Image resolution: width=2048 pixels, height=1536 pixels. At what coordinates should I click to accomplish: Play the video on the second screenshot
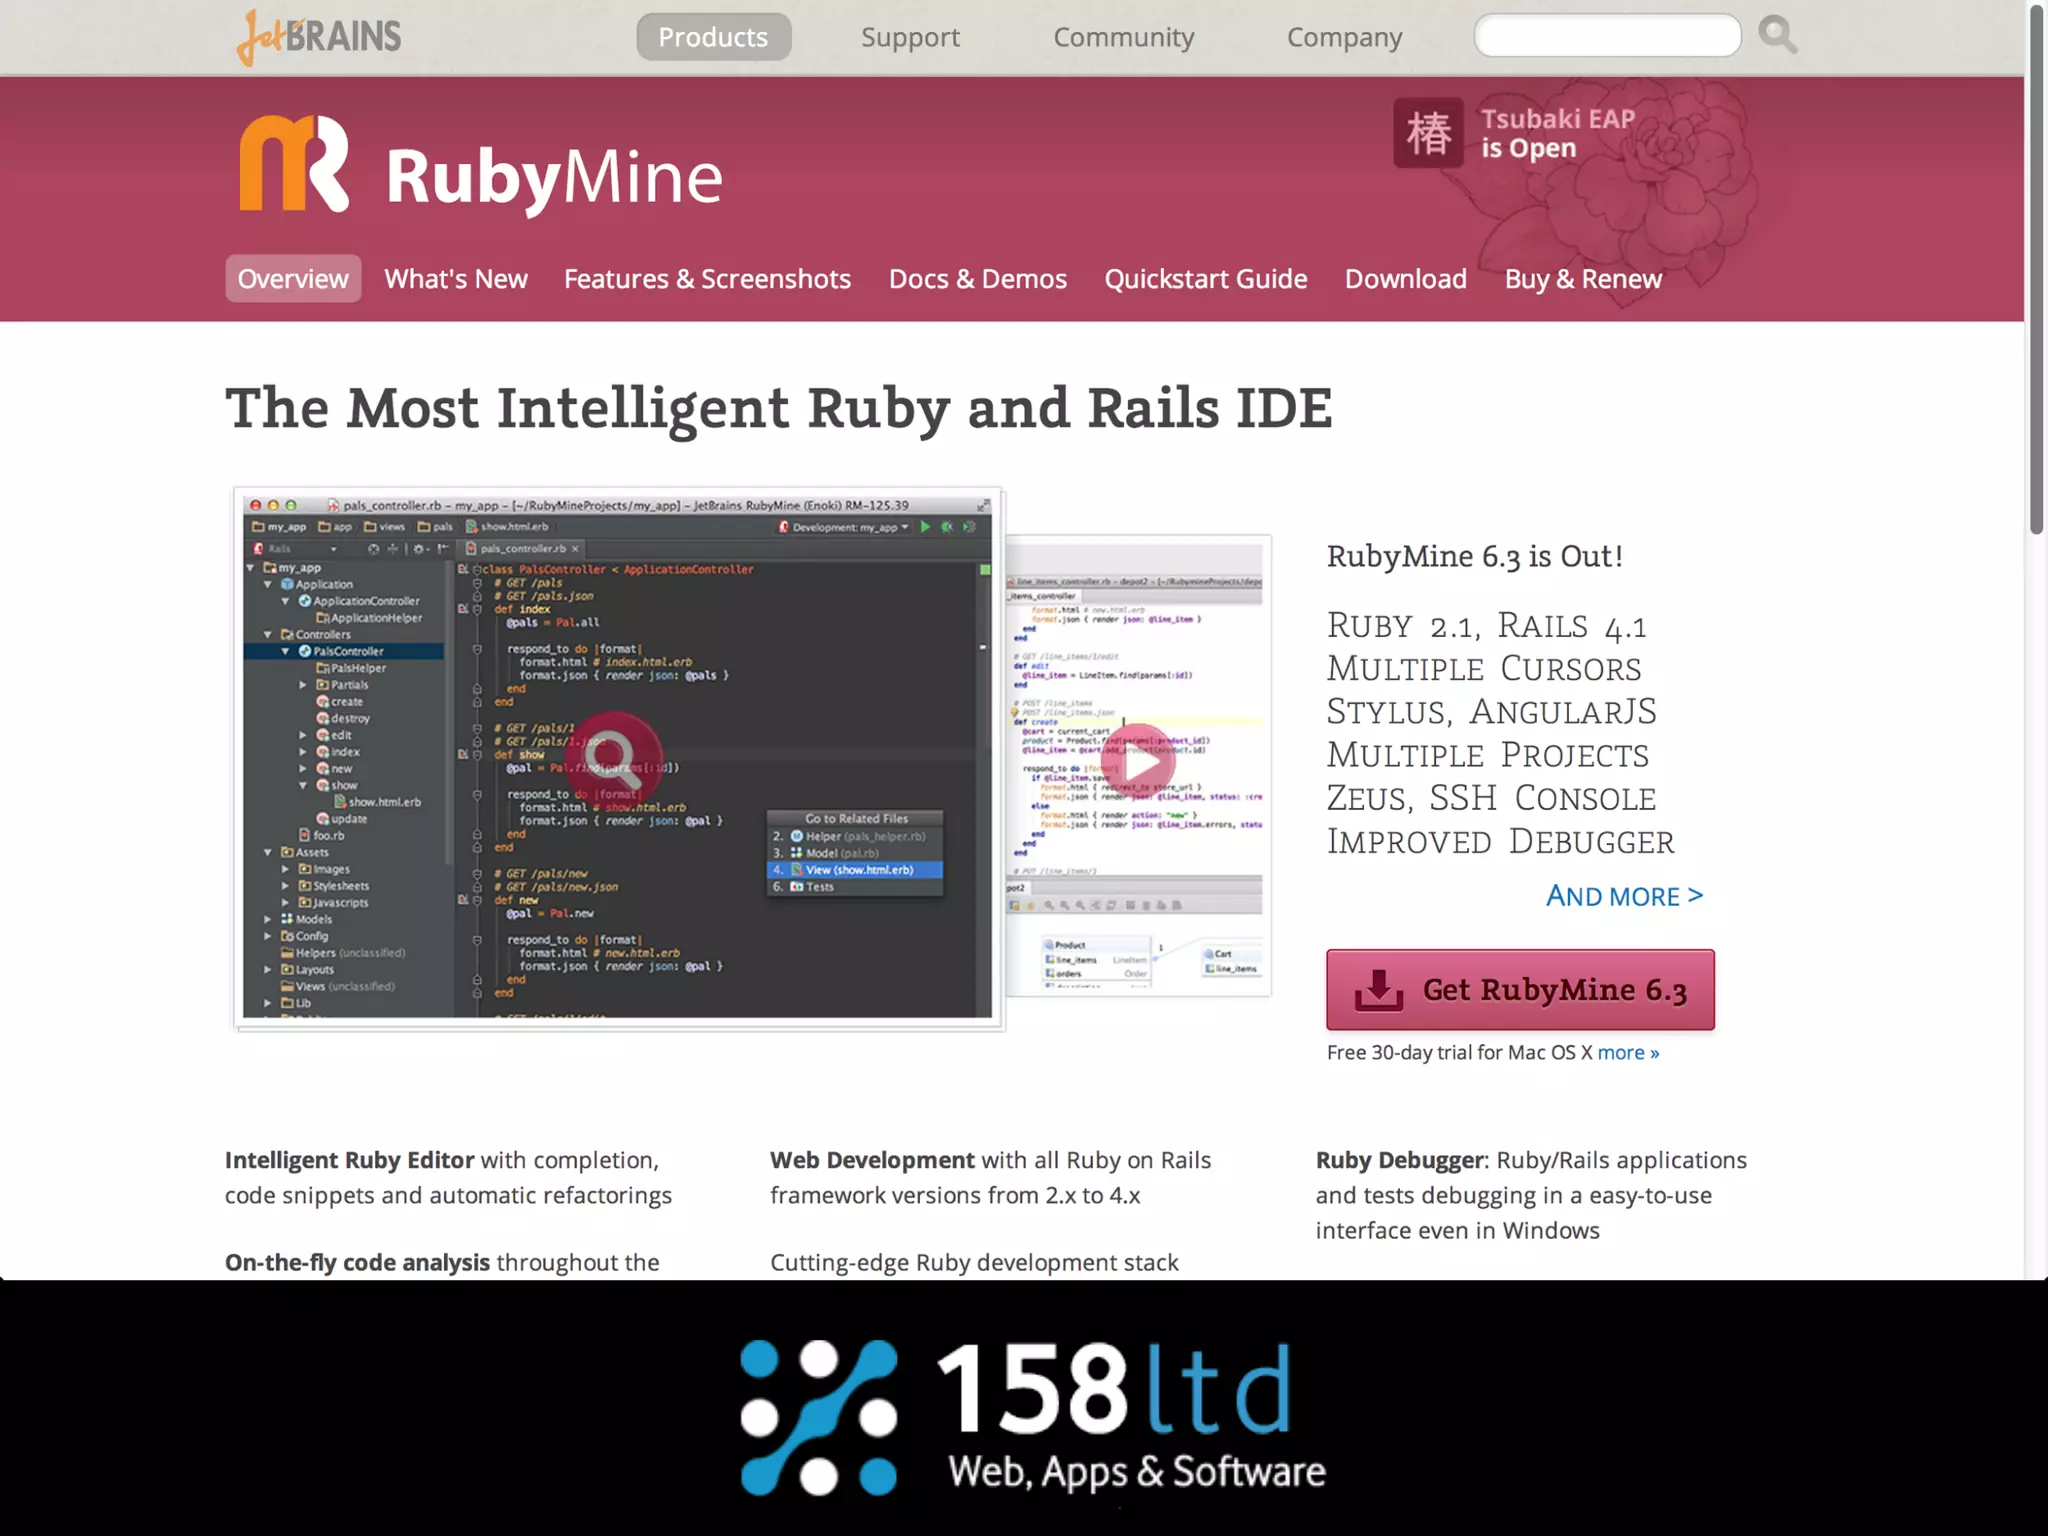1140,762
